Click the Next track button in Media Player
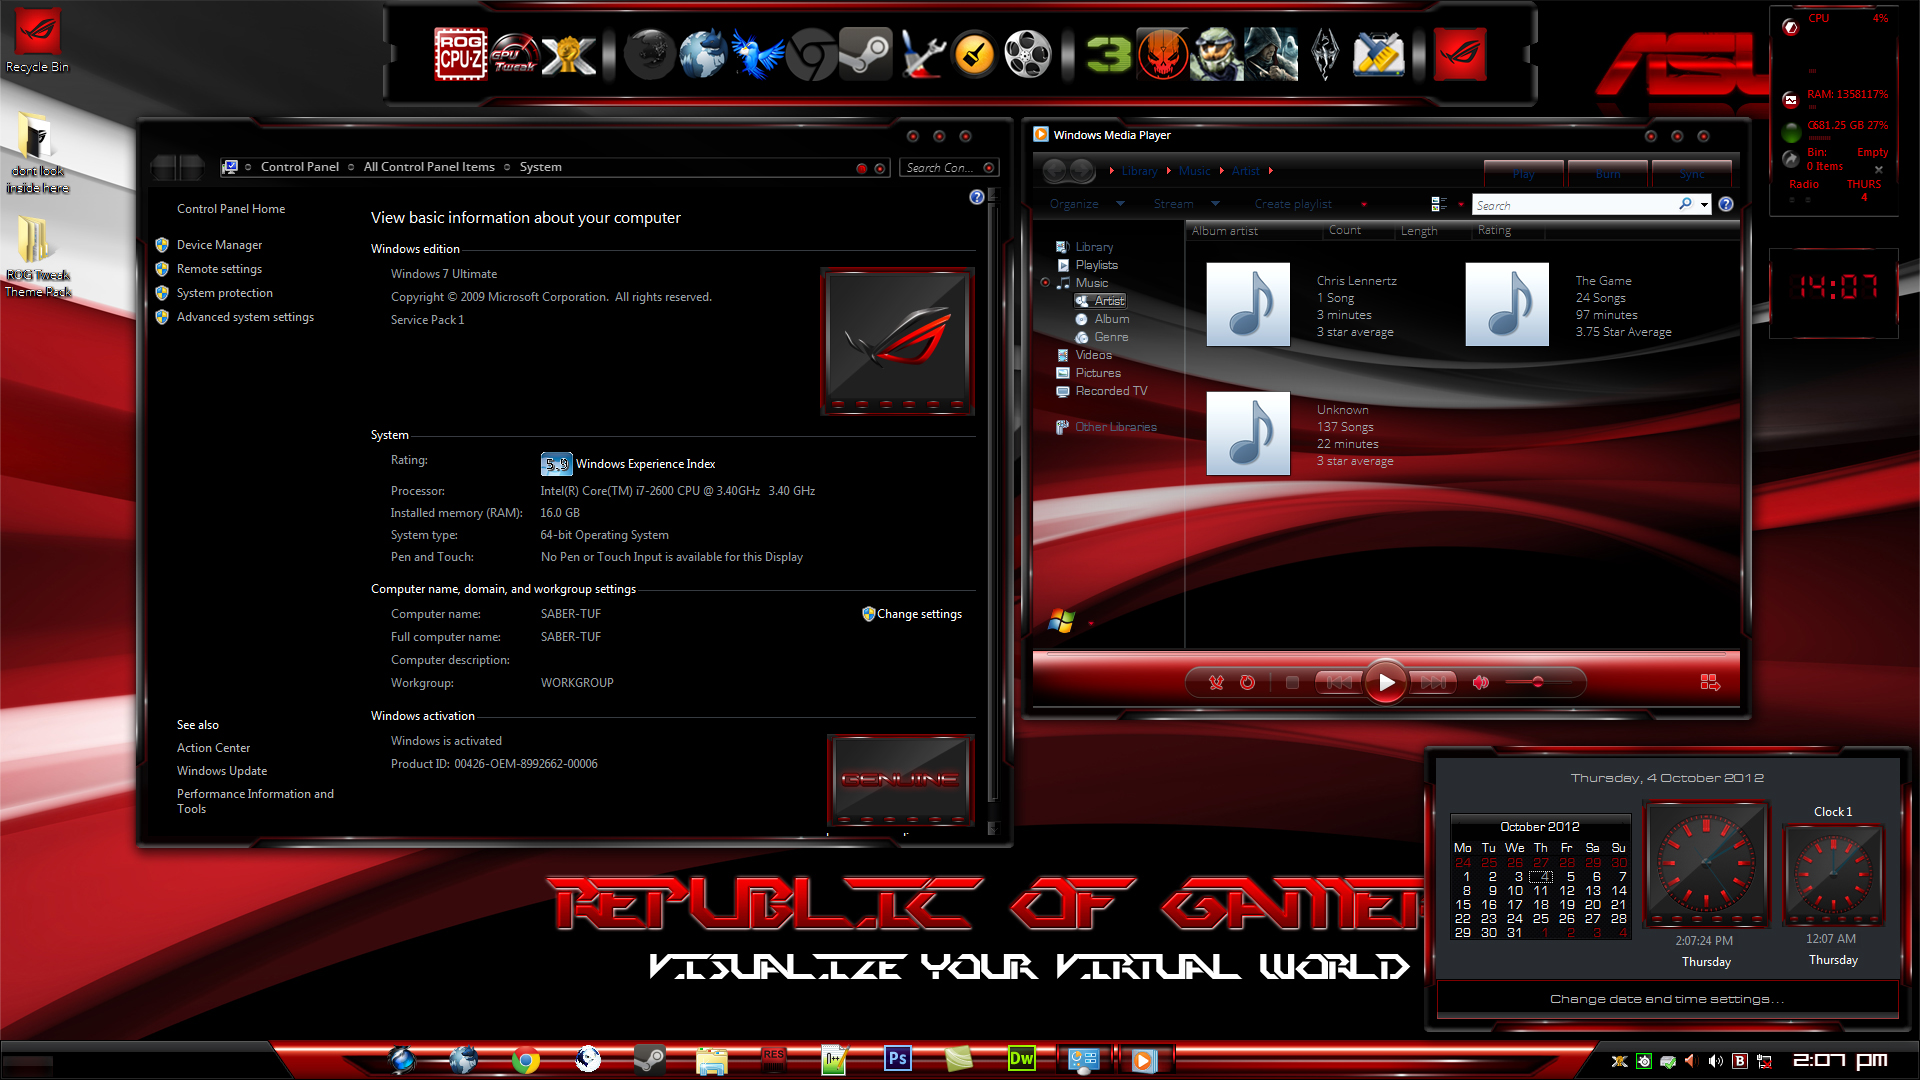Screen dimensions: 1920x1080 point(1432,682)
